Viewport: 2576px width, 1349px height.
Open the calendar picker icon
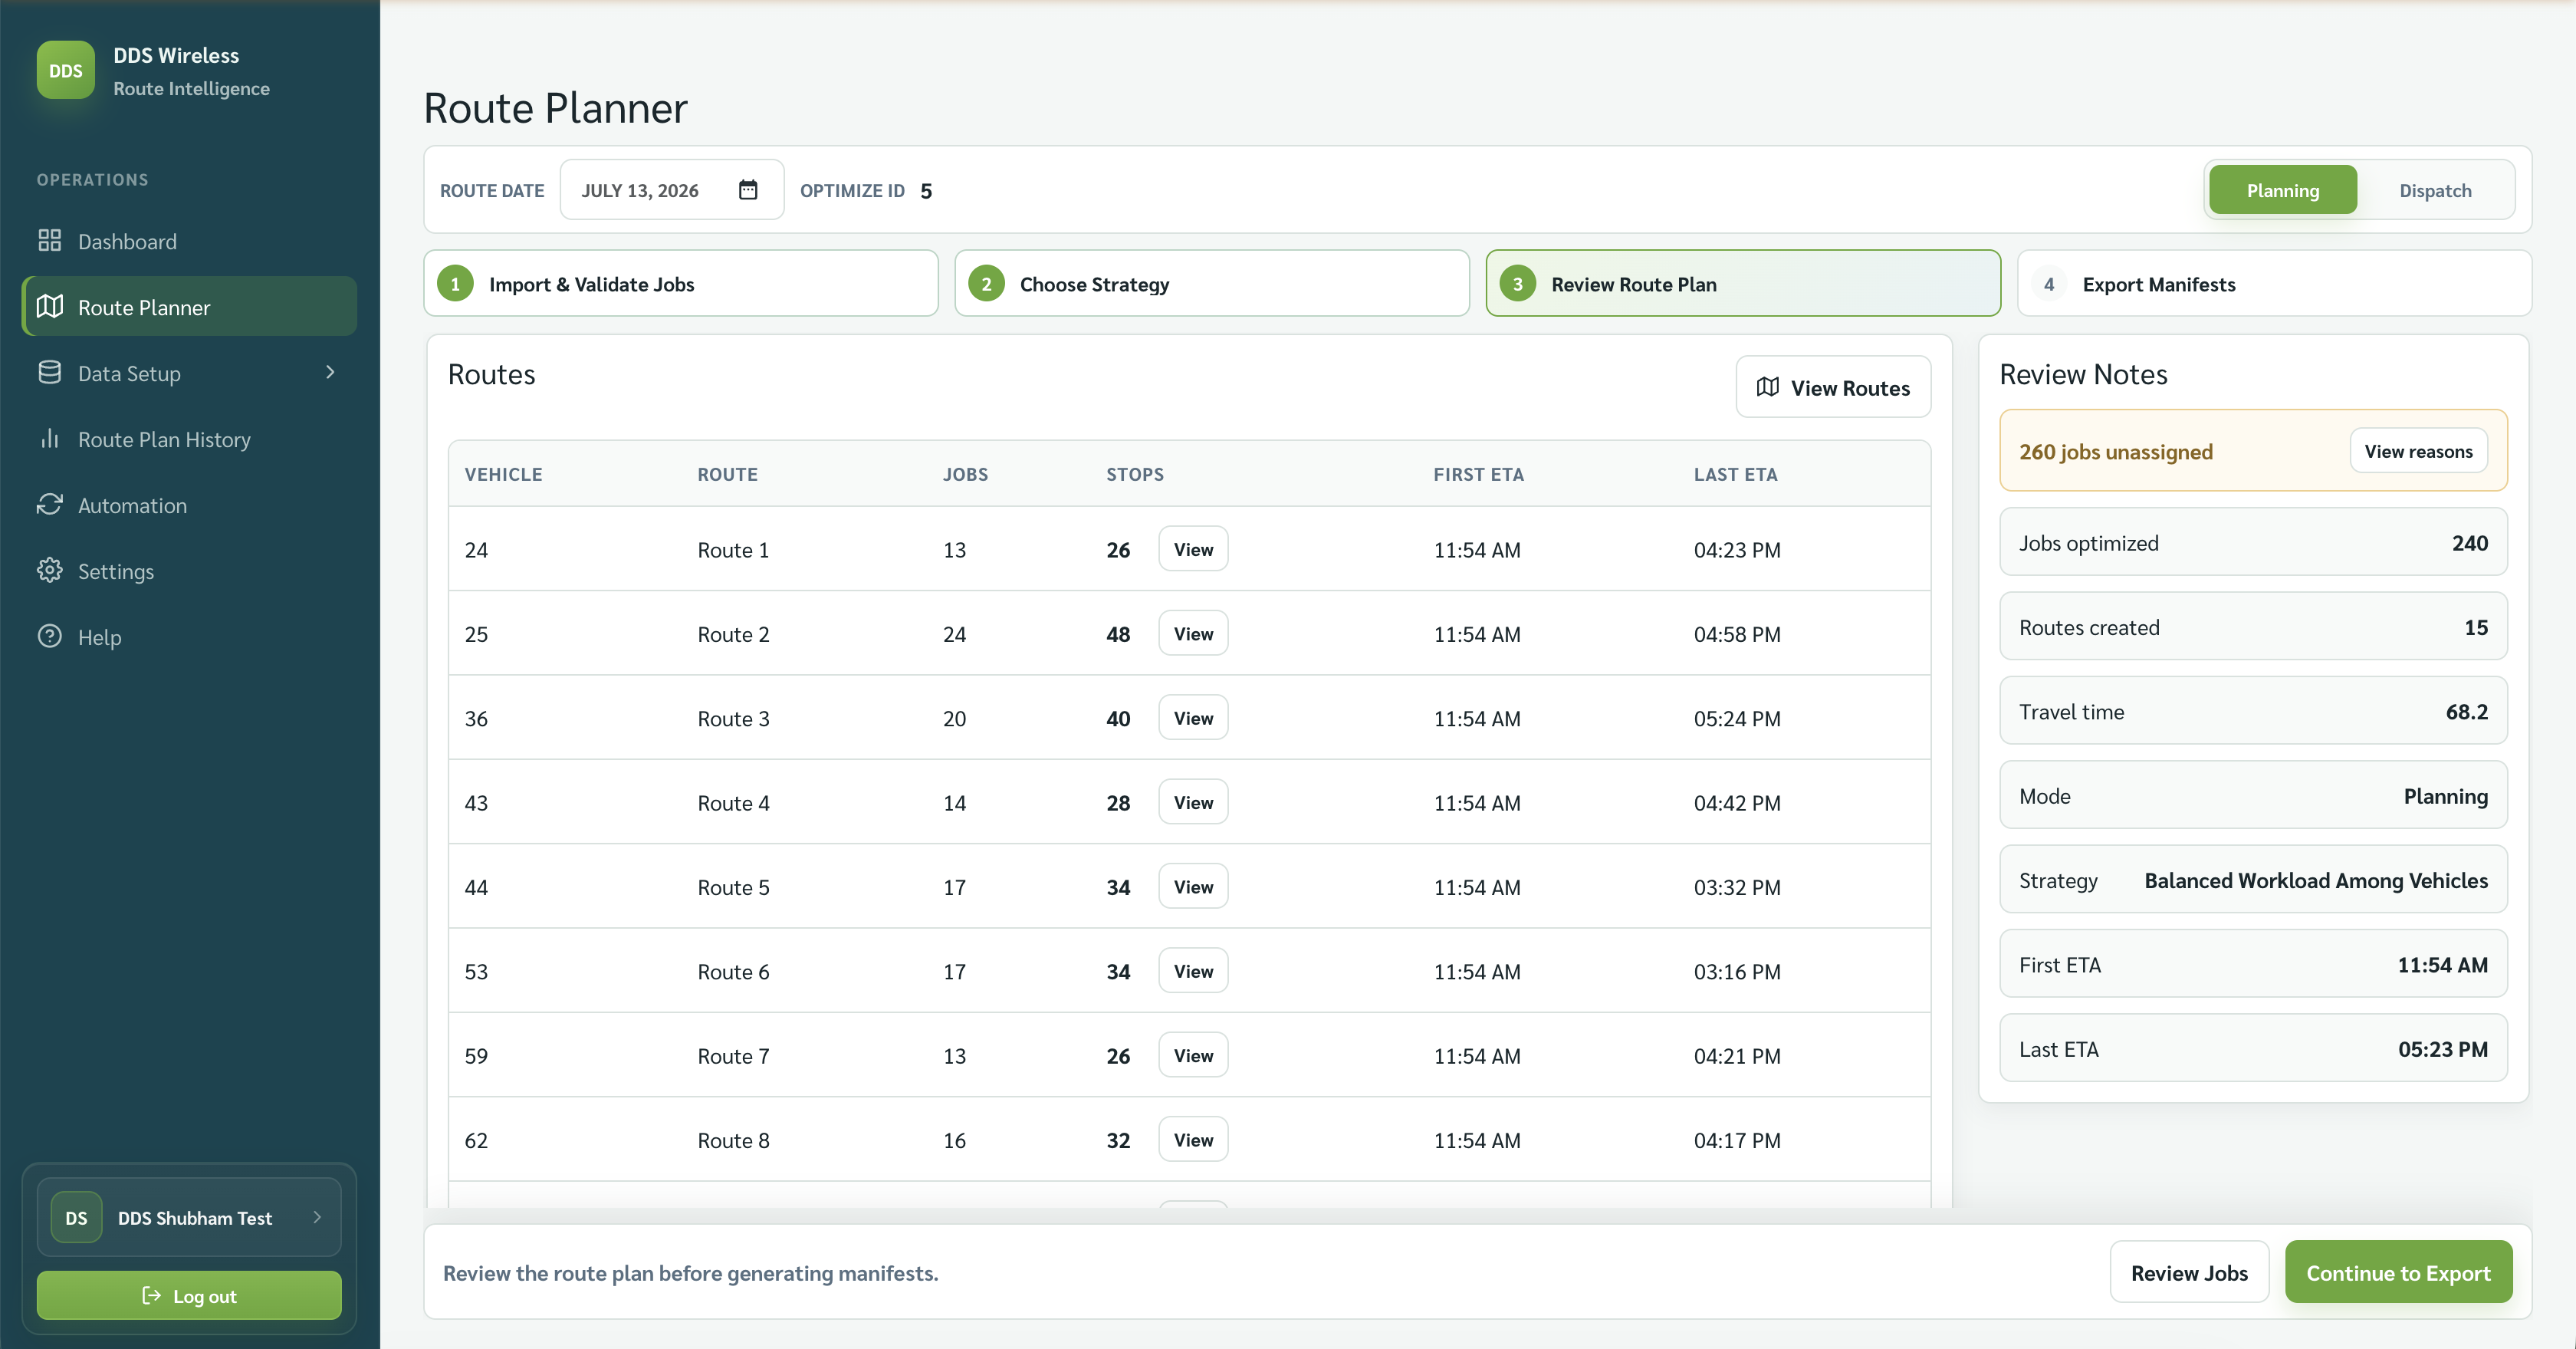coord(748,190)
